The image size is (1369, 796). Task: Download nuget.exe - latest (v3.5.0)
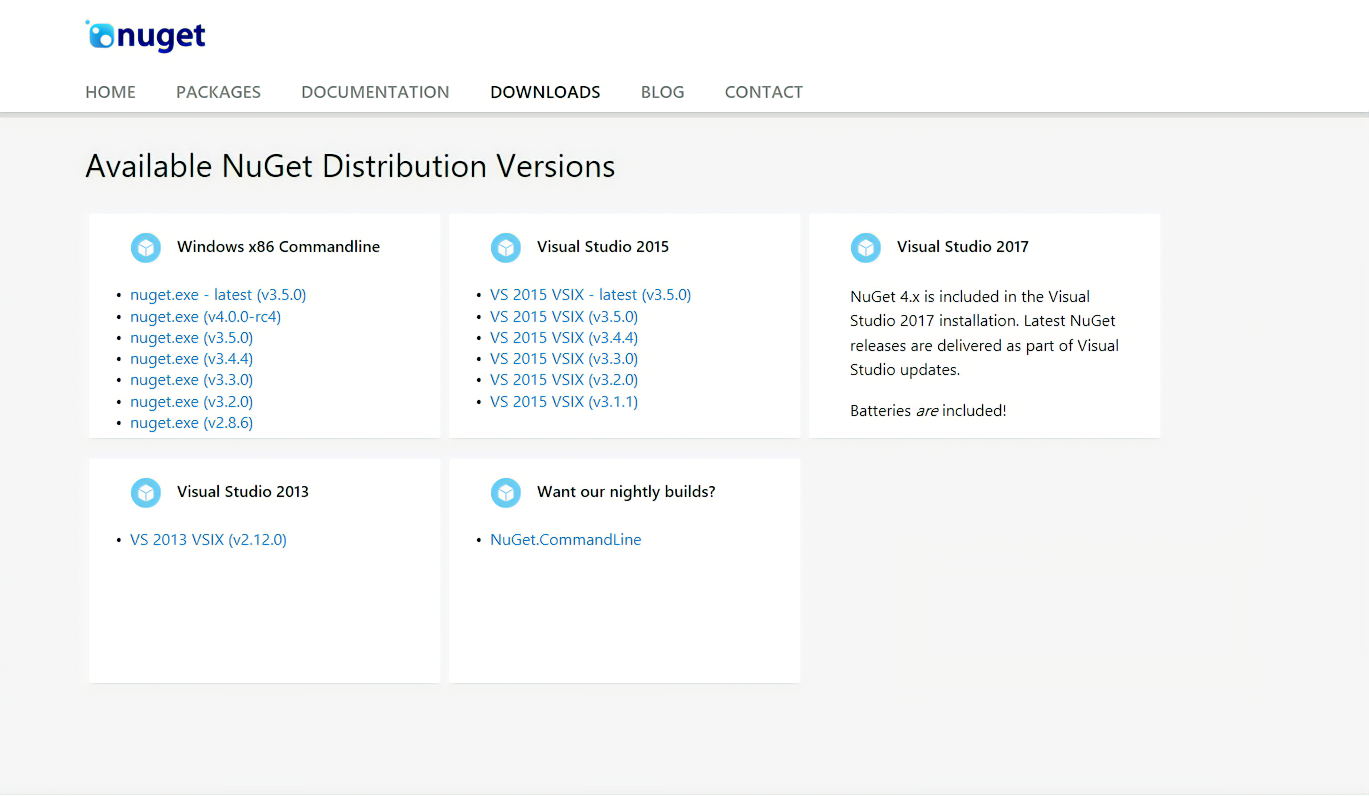(x=218, y=295)
